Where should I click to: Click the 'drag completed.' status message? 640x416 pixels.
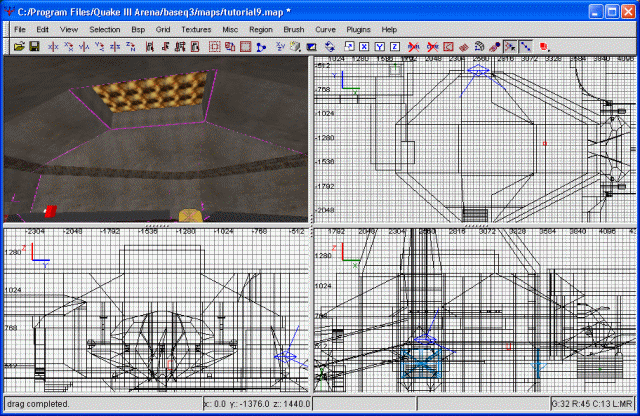coord(38,404)
